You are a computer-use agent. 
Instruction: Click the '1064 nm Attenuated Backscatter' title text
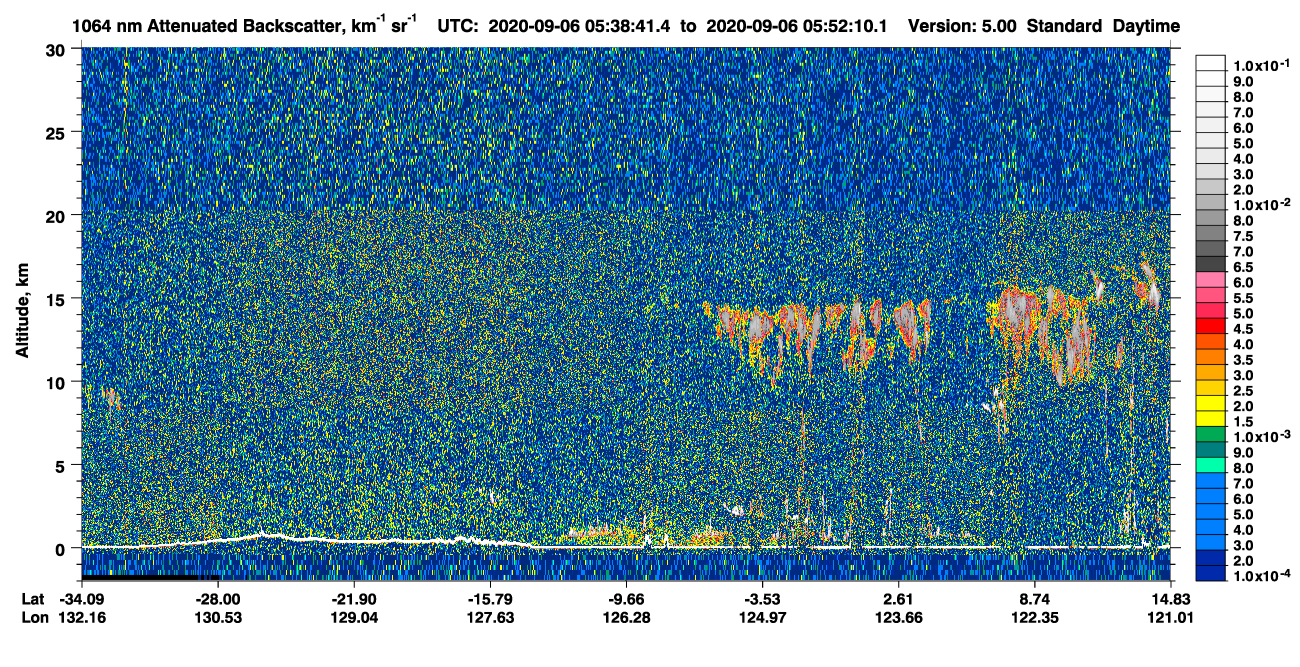(210, 26)
